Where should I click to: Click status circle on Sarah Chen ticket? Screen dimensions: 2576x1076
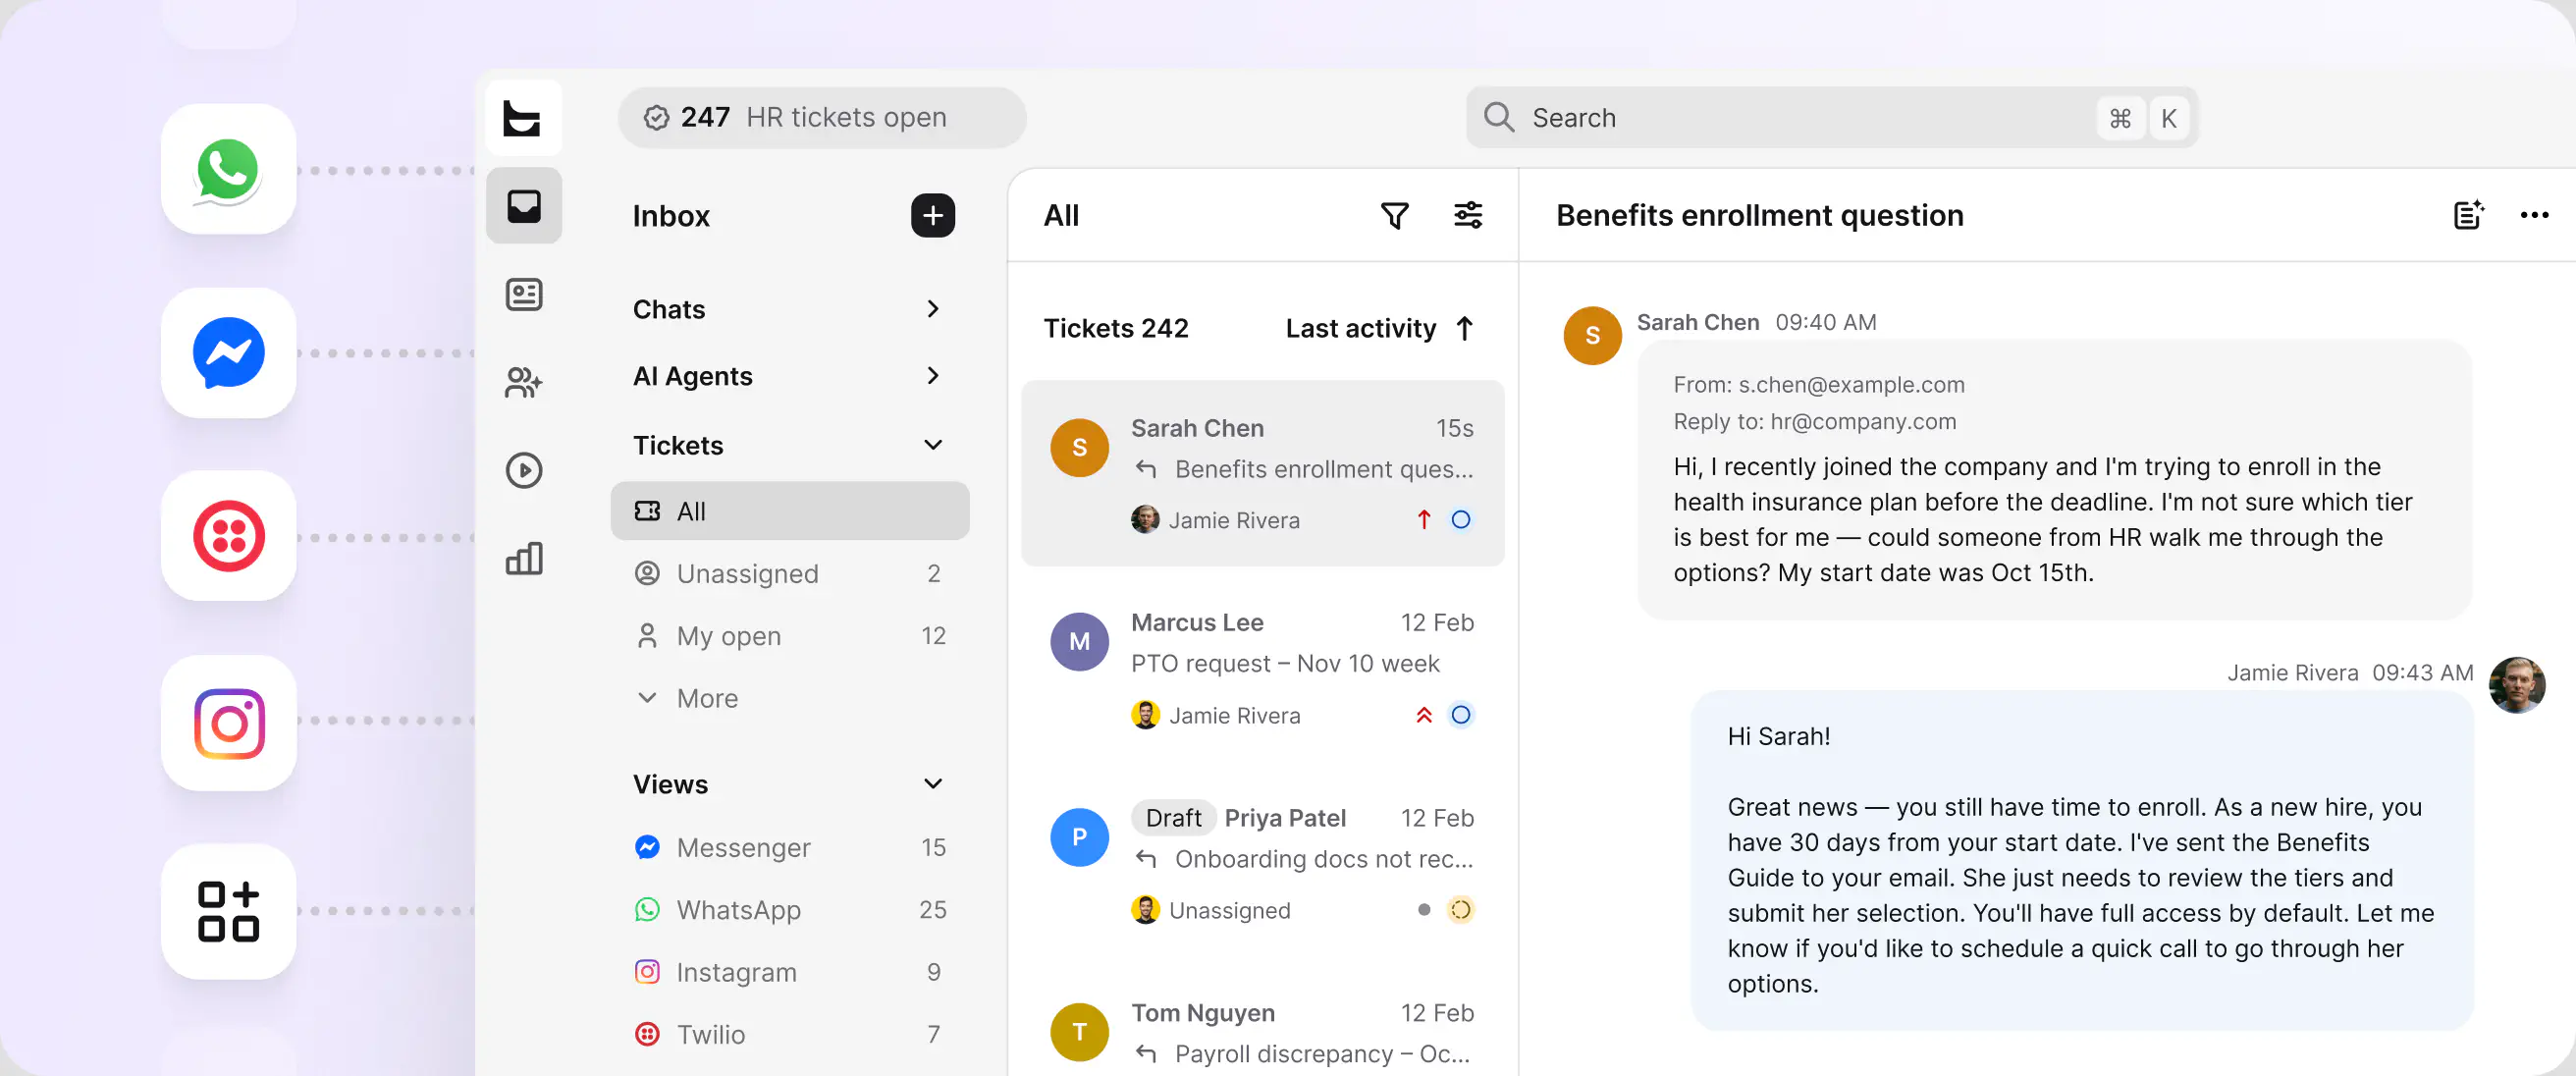point(1460,519)
